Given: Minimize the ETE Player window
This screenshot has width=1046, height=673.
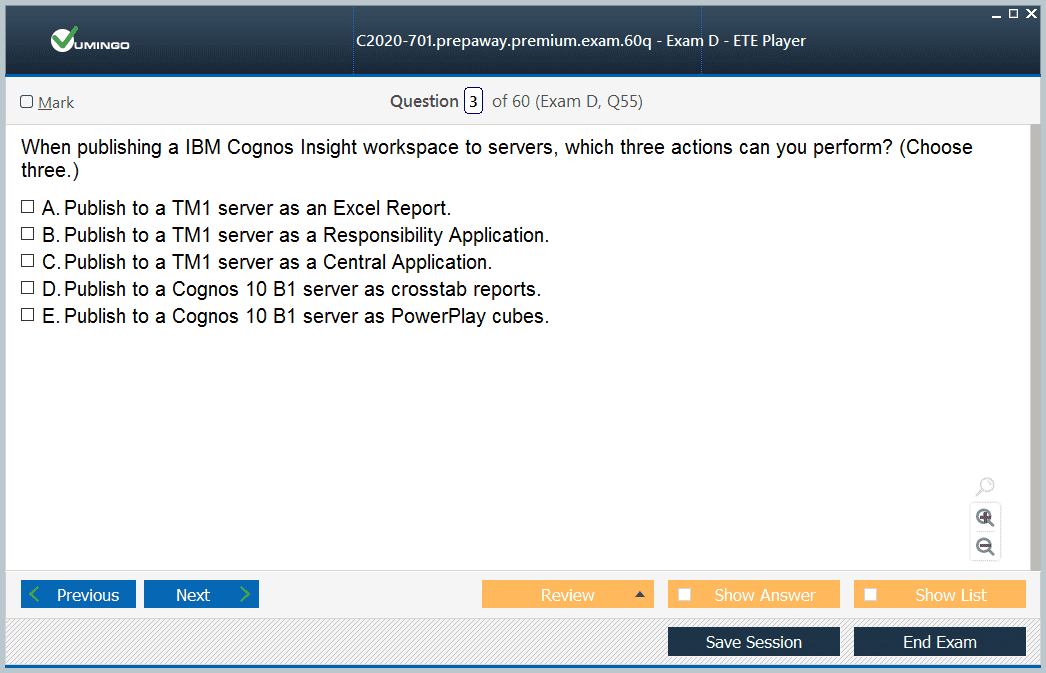Looking at the screenshot, I should 996,14.
